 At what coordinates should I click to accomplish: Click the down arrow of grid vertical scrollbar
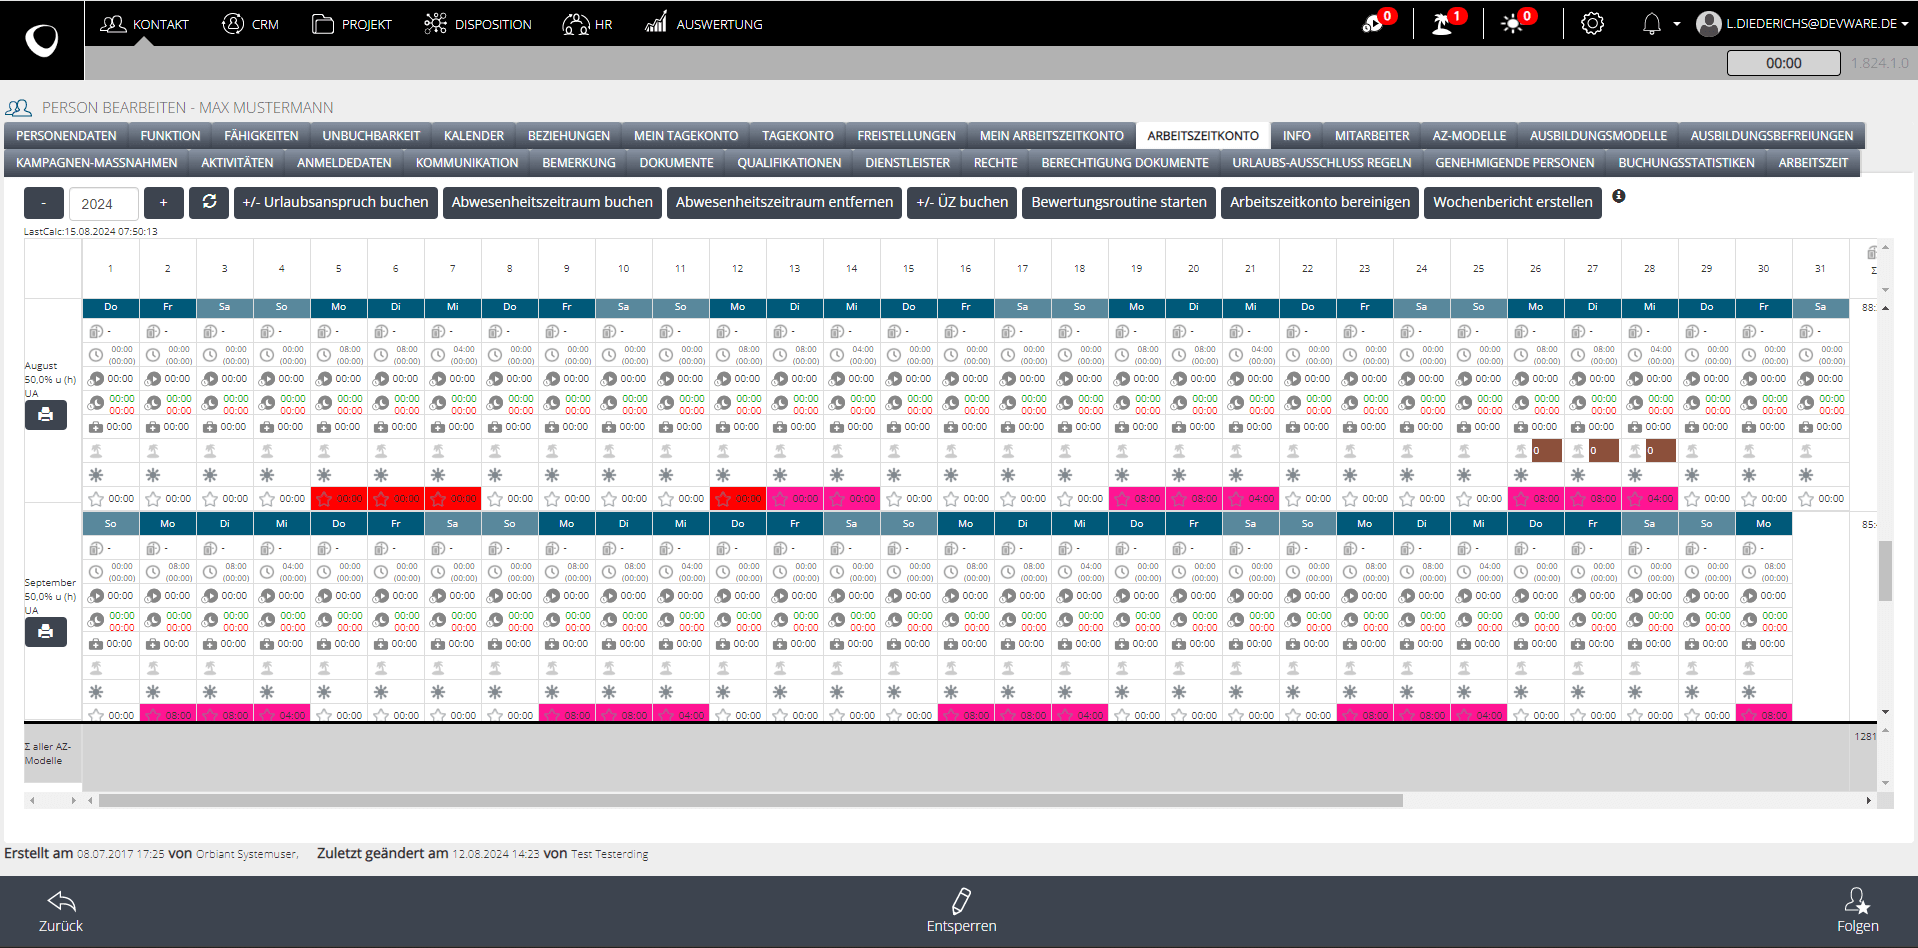[1885, 712]
